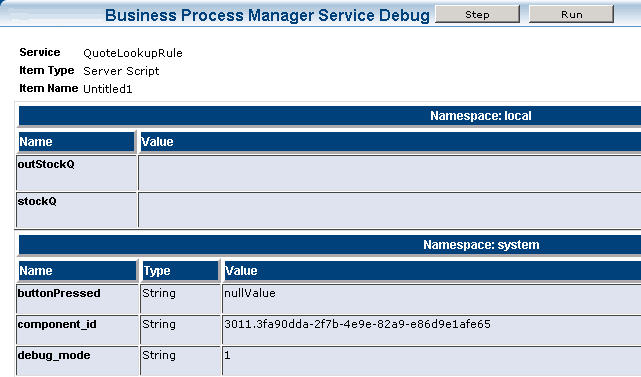Click the nullValue cell
The image size is (641, 377).
click(432, 299)
